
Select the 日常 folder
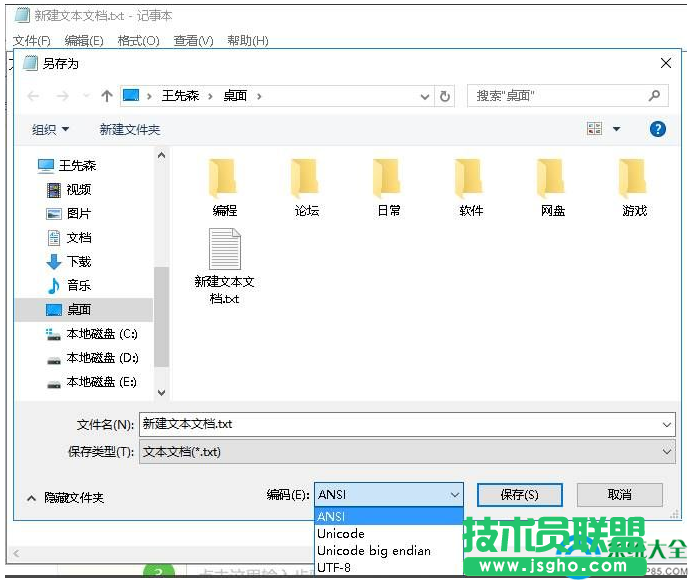(389, 188)
